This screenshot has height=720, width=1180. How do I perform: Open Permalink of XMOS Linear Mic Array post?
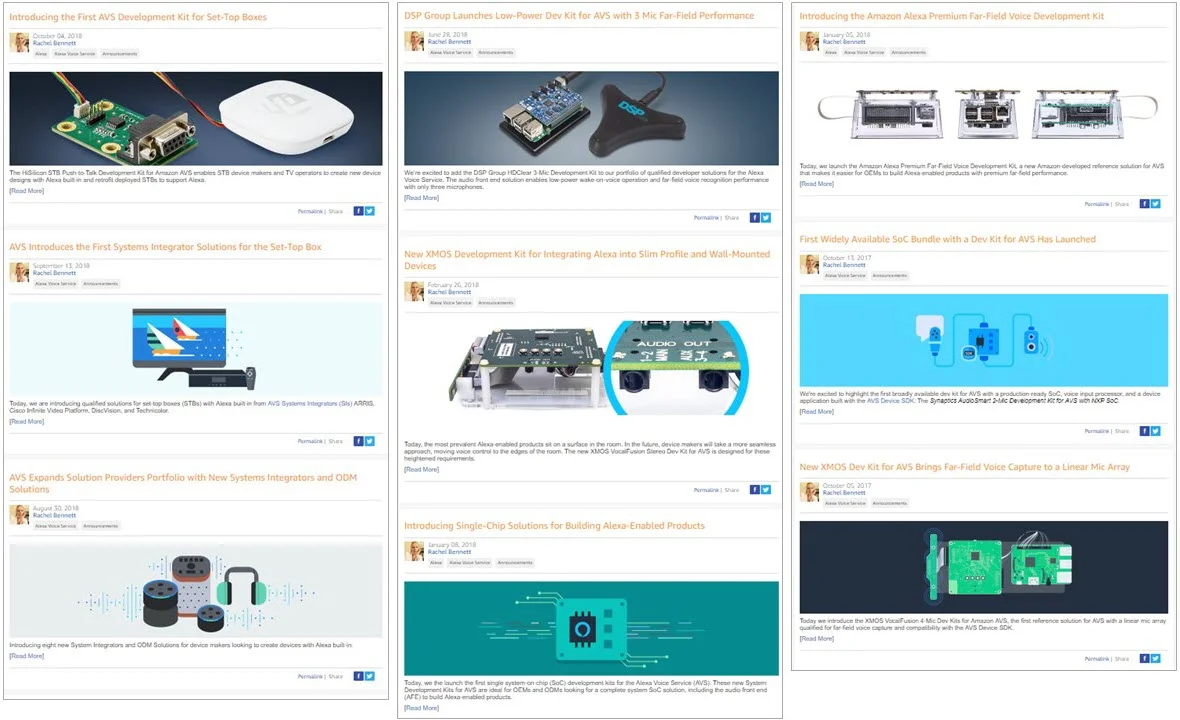click(x=1096, y=658)
